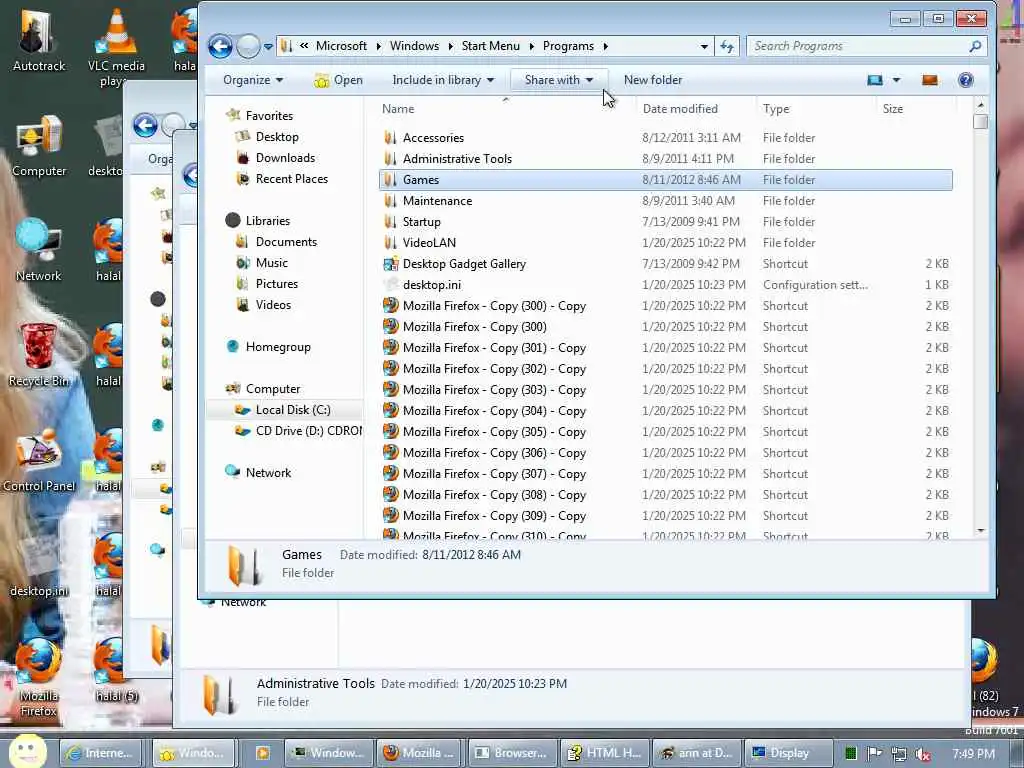Open the address bar history dropdown
The height and width of the screenshot is (768, 1024).
(704, 46)
